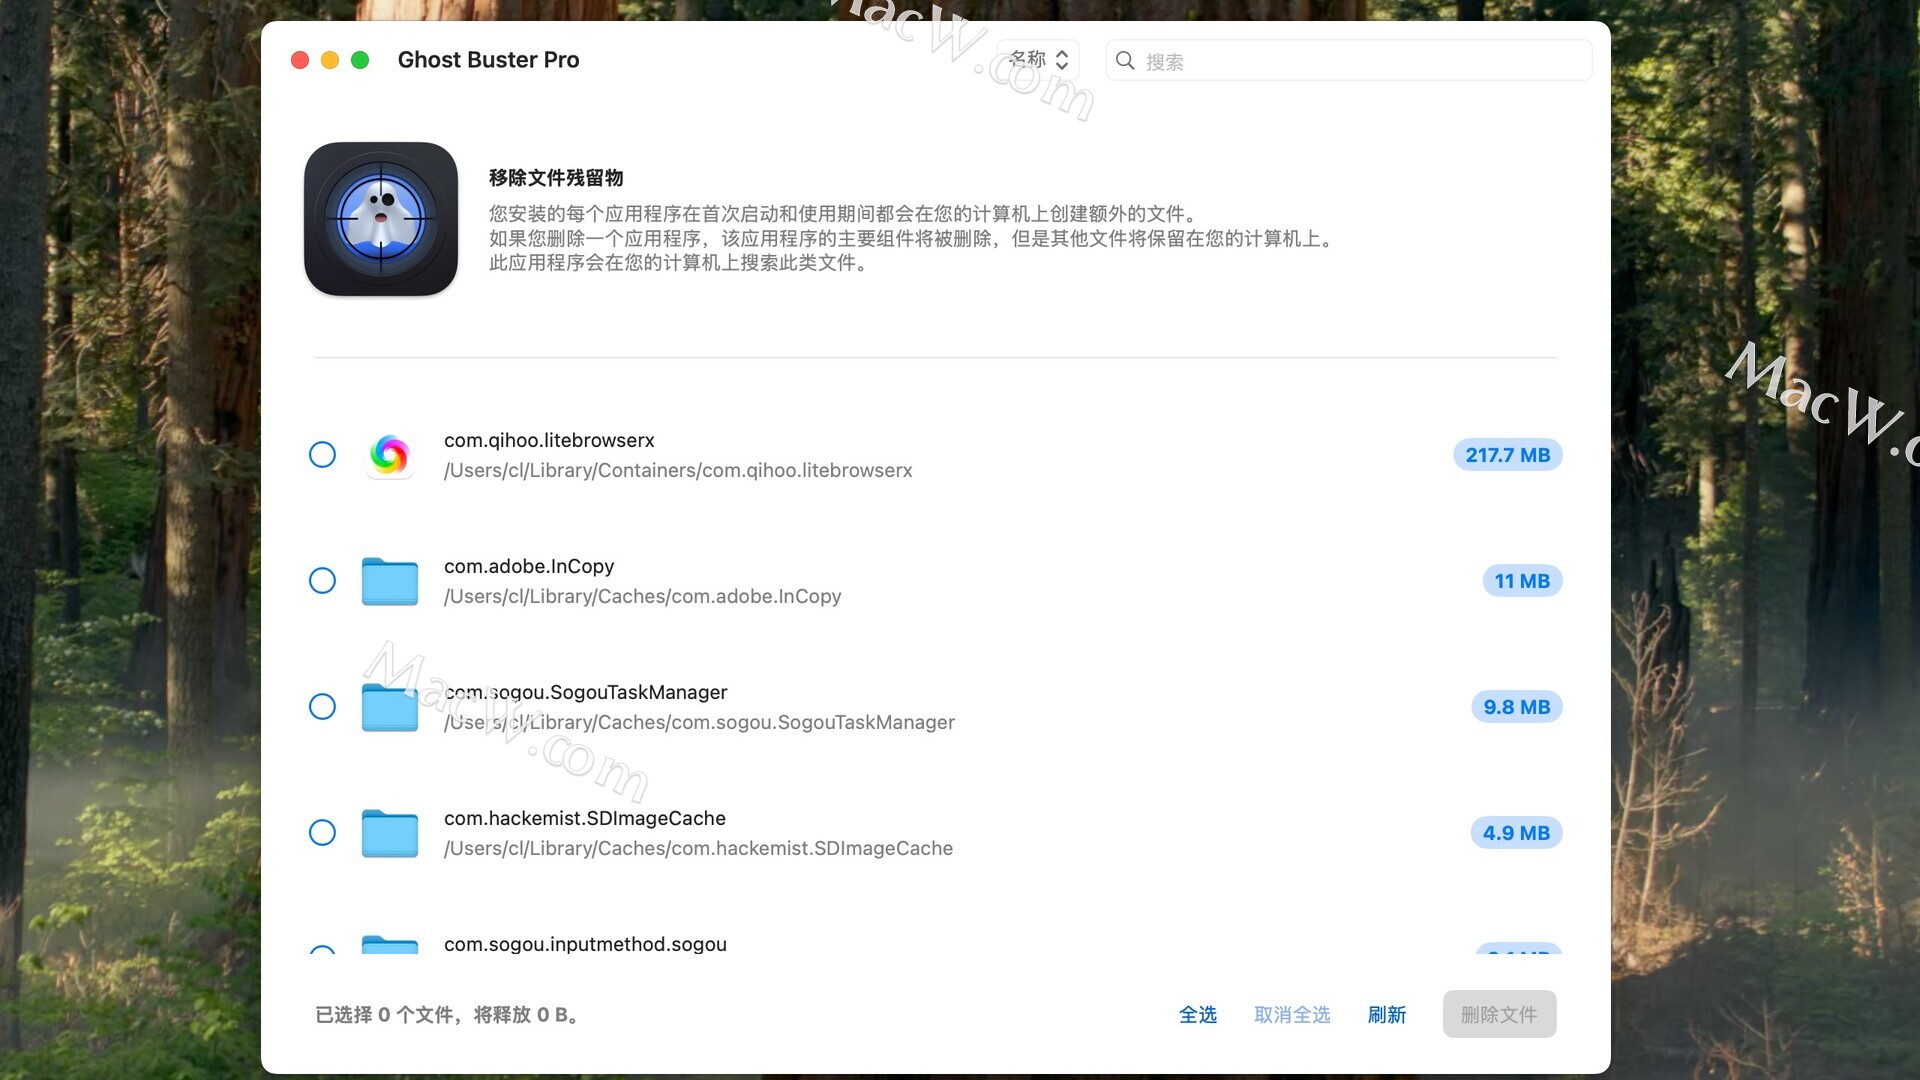The height and width of the screenshot is (1080, 1920).
Task: Click the /Users/cl/Library/Caches/com.hackemist.SDImageCache path
Action: pyautogui.click(x=699, y=848)
